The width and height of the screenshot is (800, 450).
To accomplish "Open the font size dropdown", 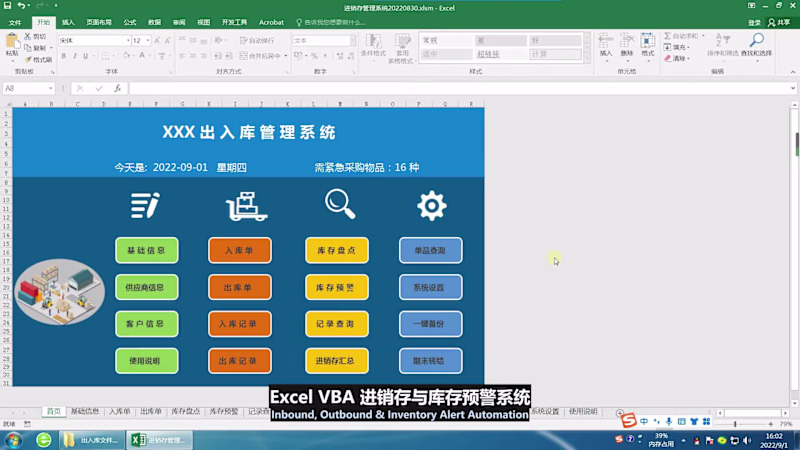I will click(x=148, y=40).
